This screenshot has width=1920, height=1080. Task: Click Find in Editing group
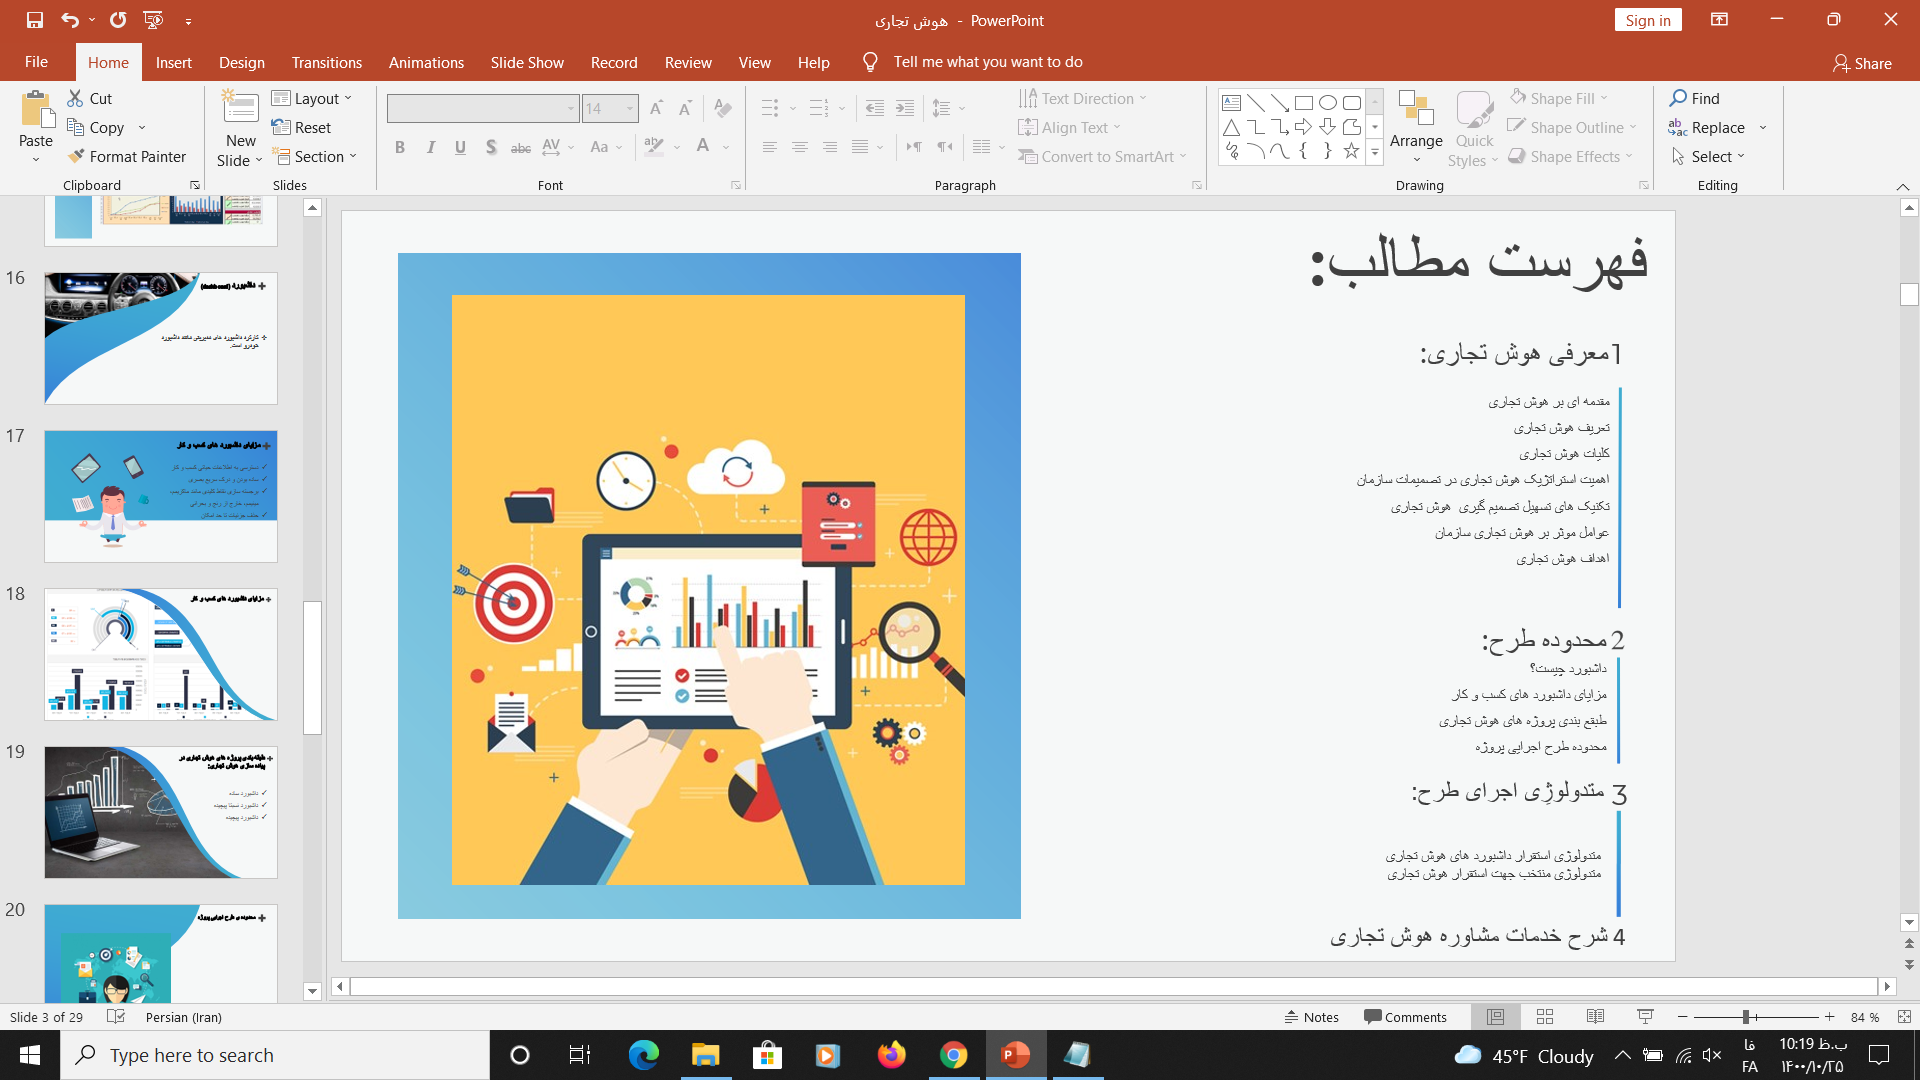[x=1694, y=98]
